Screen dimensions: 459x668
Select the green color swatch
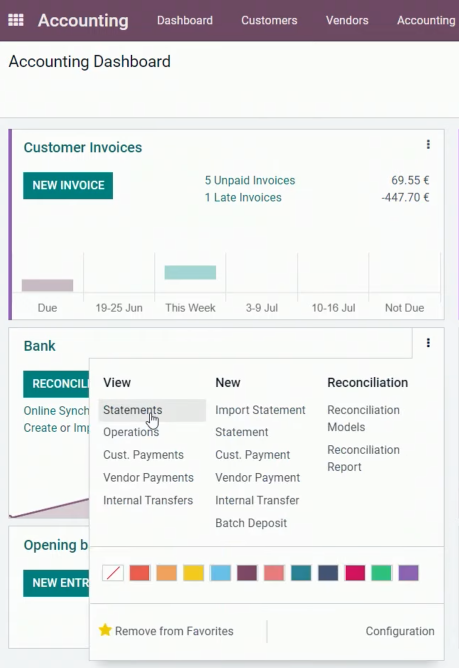(x=381, y=573)
